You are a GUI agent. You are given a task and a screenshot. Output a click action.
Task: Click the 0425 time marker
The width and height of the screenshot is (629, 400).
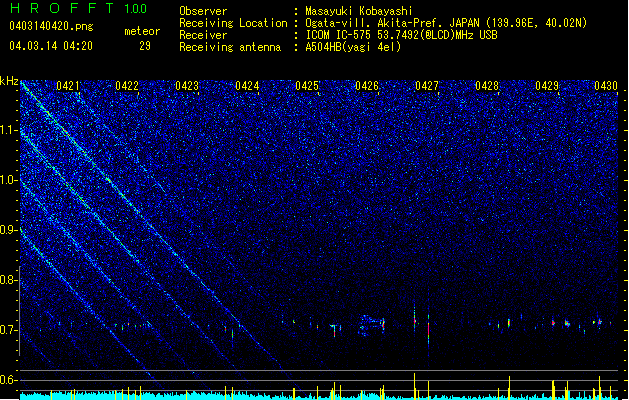pyautogui.click(x=307, y=86)
